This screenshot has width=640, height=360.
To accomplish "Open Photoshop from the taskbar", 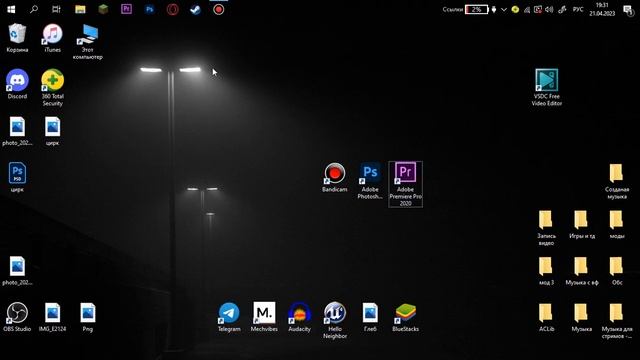I will point(149,9).
